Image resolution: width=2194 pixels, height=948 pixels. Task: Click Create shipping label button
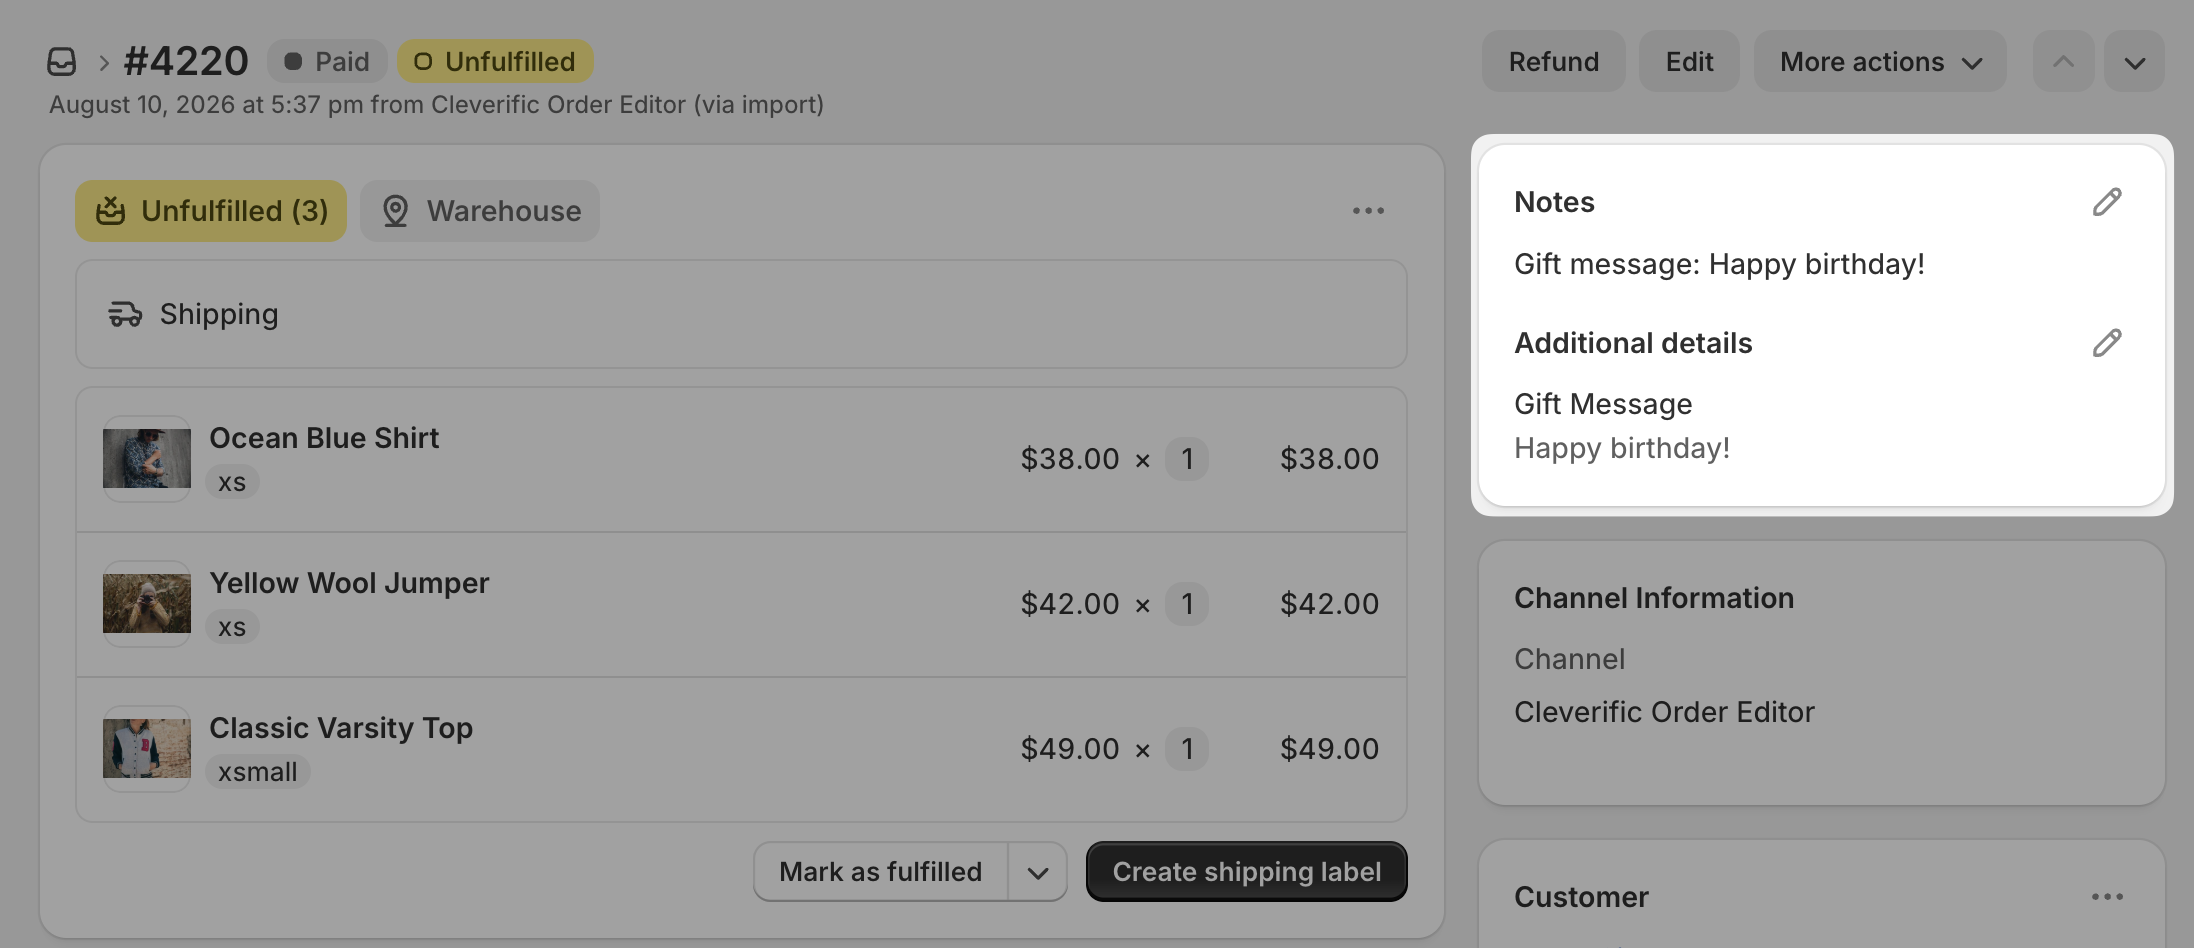(x=1247, y=872)
